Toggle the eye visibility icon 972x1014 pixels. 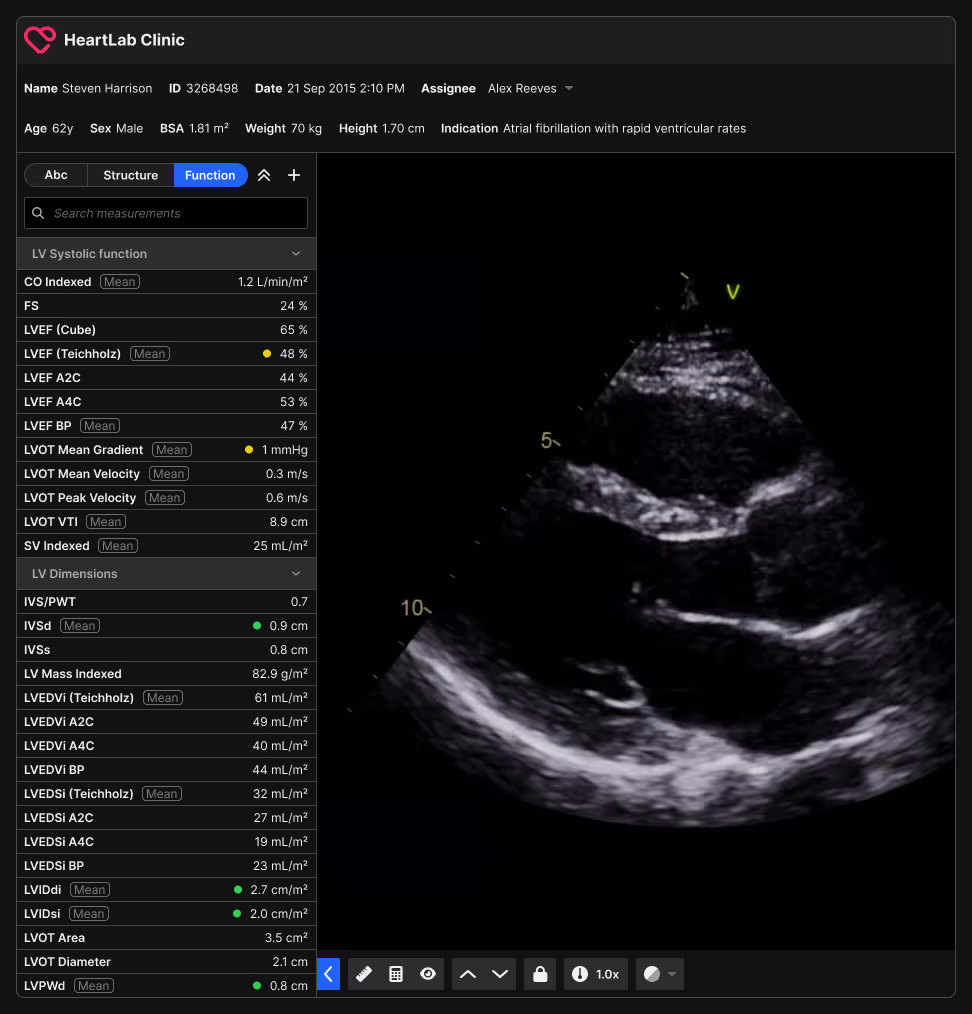[x=428, y=974]
